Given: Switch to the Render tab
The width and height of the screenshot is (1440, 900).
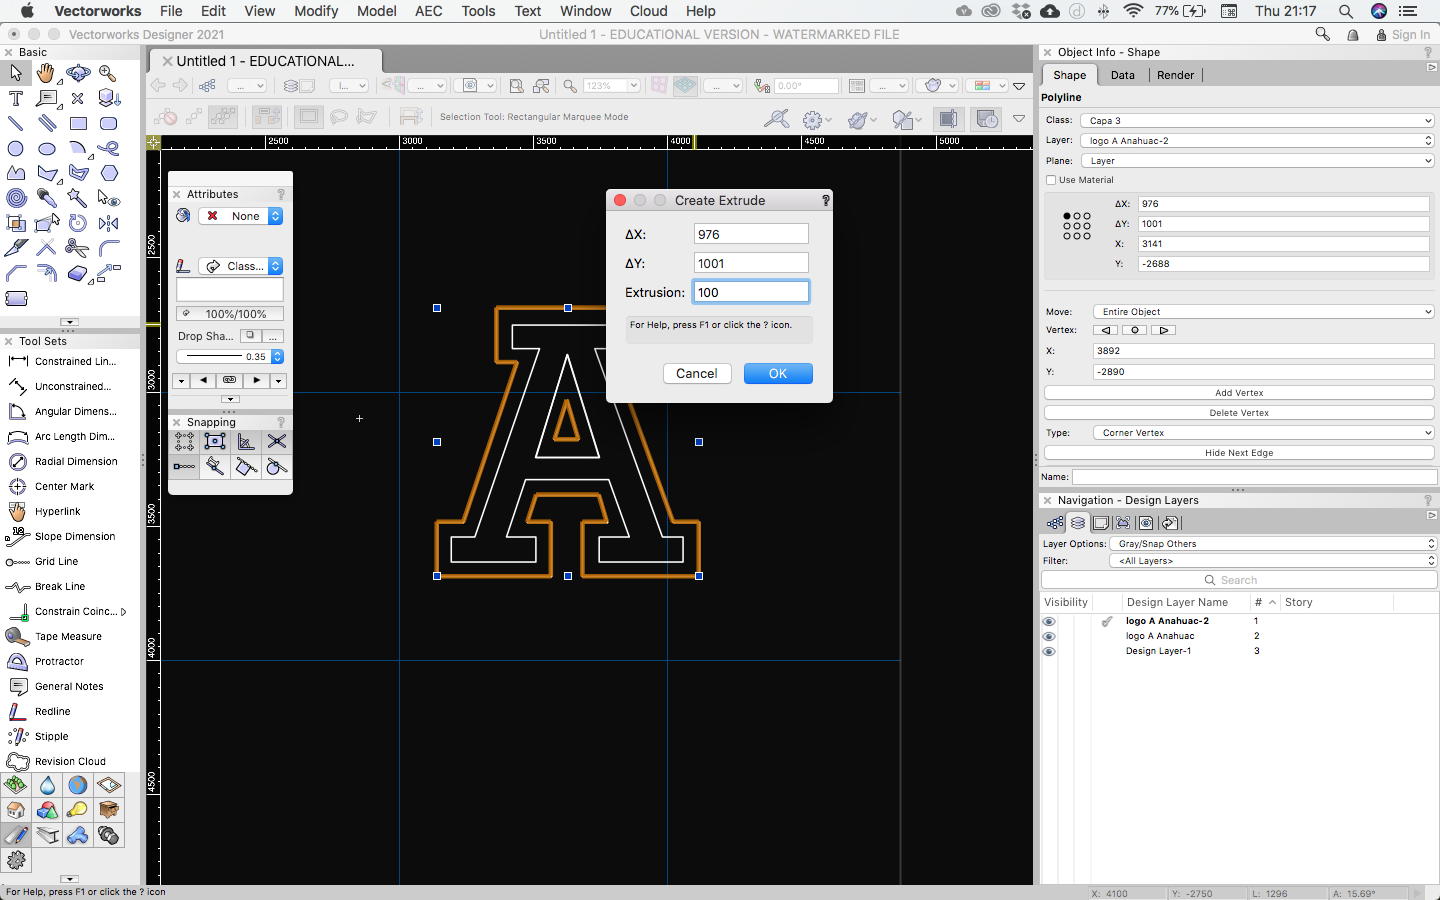Looking at the screenshot, I should (x=1175, y=75).
